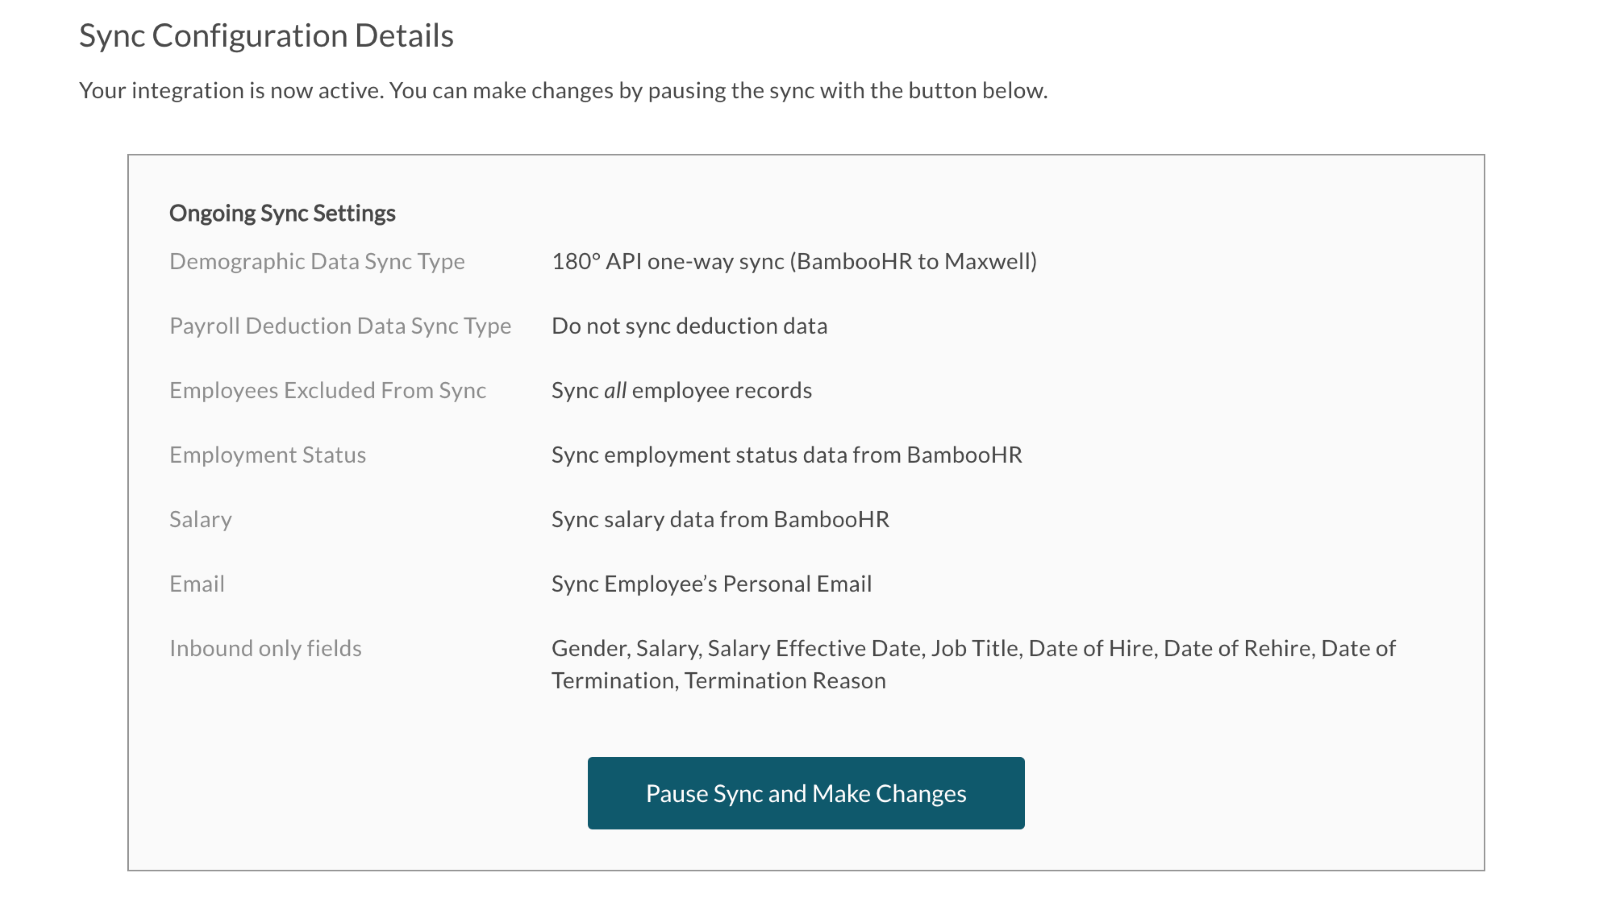This screenshot has width=1600, height=911.
Task: Click the Termination, Termination Reason text line
Action: tap(718, 680)
